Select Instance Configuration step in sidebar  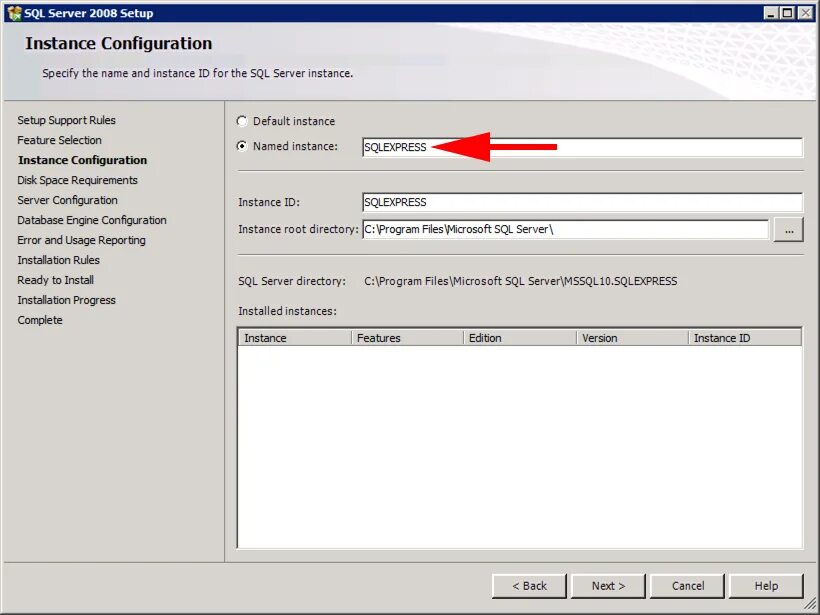click(x=83, y=160)
